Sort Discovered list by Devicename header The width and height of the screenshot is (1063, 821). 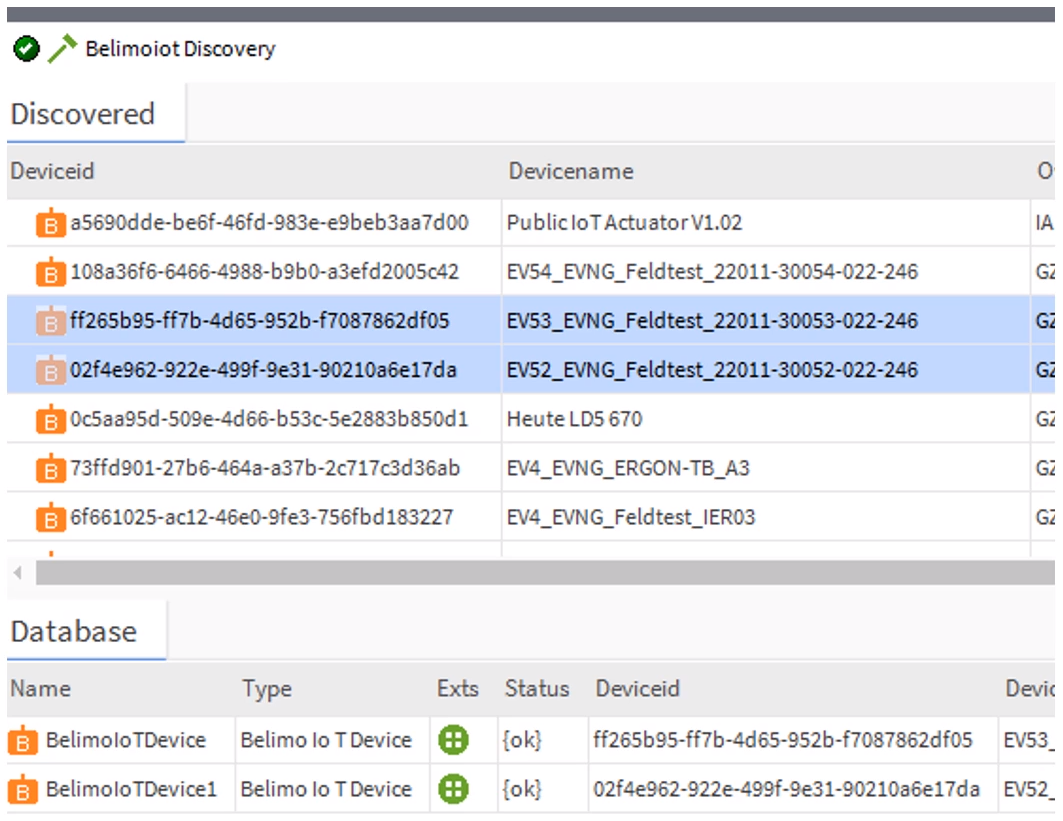click(570, 171)
